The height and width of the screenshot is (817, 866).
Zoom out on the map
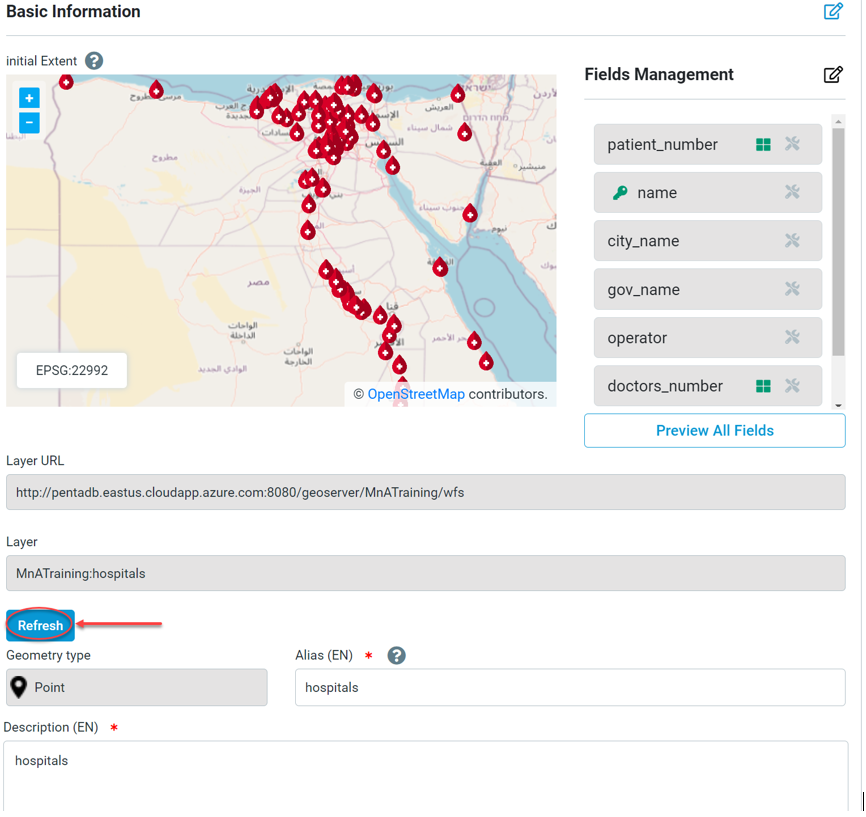point(29,123)
